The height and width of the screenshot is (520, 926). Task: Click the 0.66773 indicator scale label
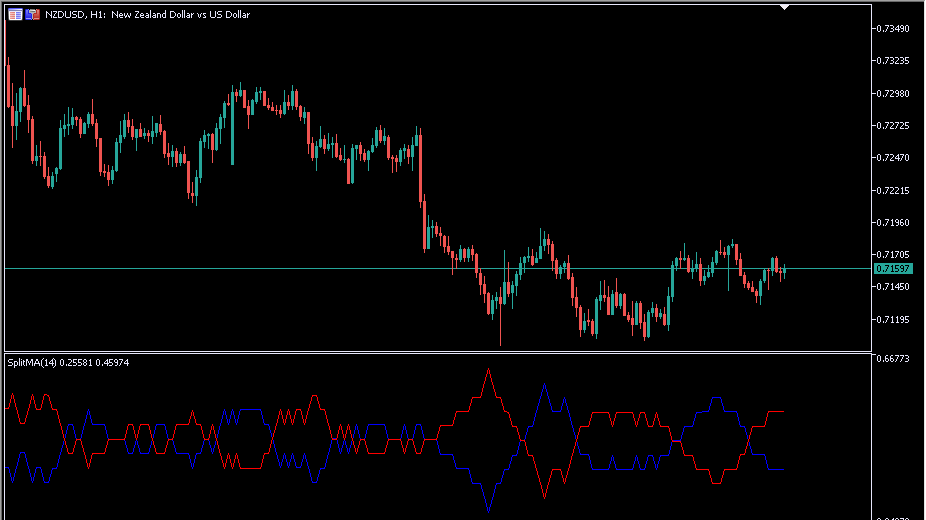pos(892,358)
